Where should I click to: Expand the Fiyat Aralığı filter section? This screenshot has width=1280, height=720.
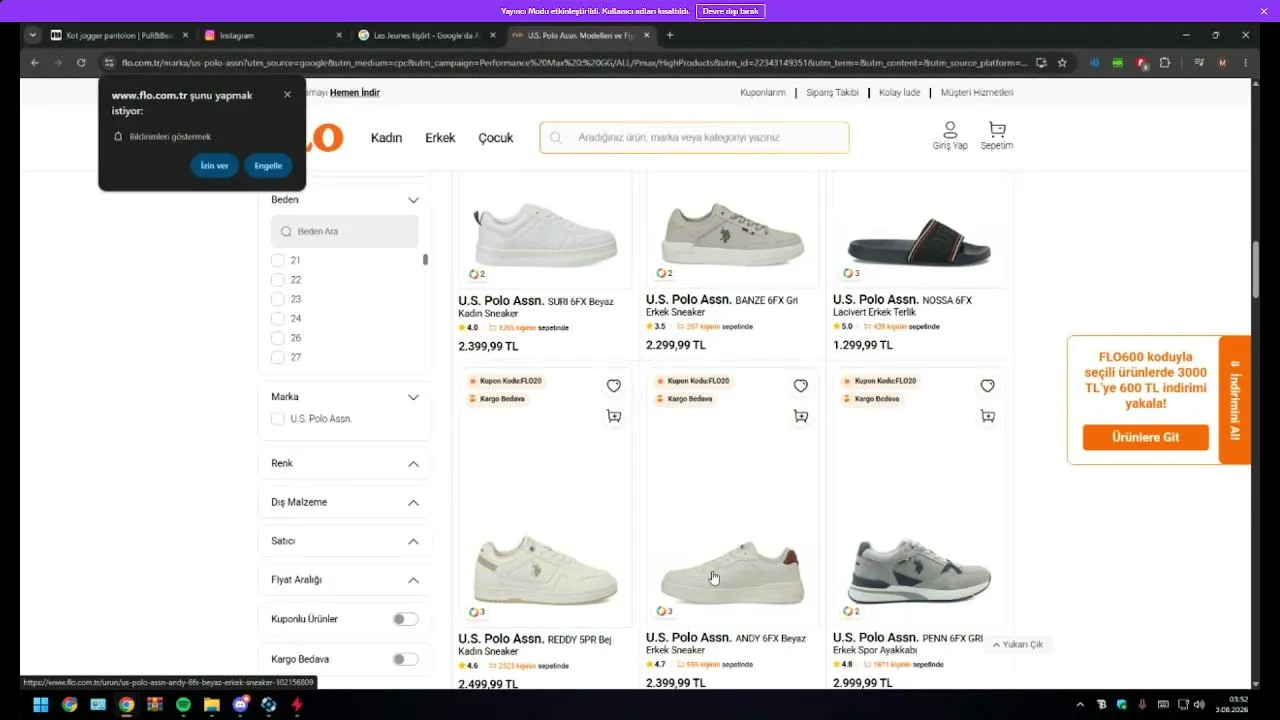tap(413, 580)
